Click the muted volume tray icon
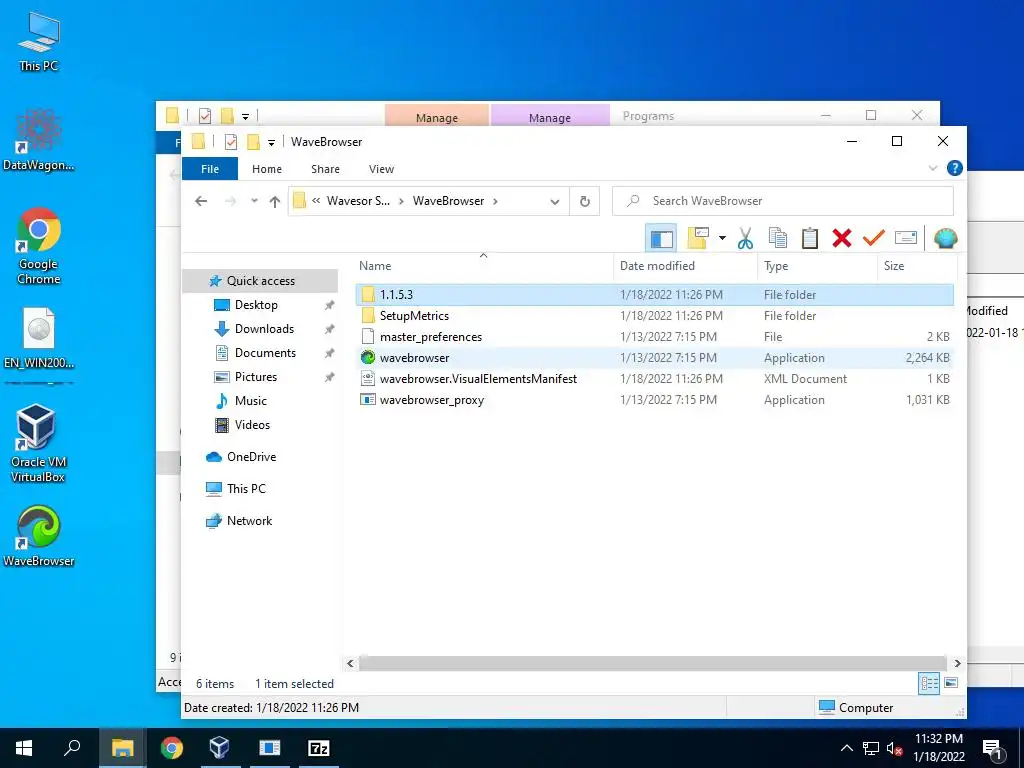This screenshot has height=768, width=1024. [x=894, y=748]
